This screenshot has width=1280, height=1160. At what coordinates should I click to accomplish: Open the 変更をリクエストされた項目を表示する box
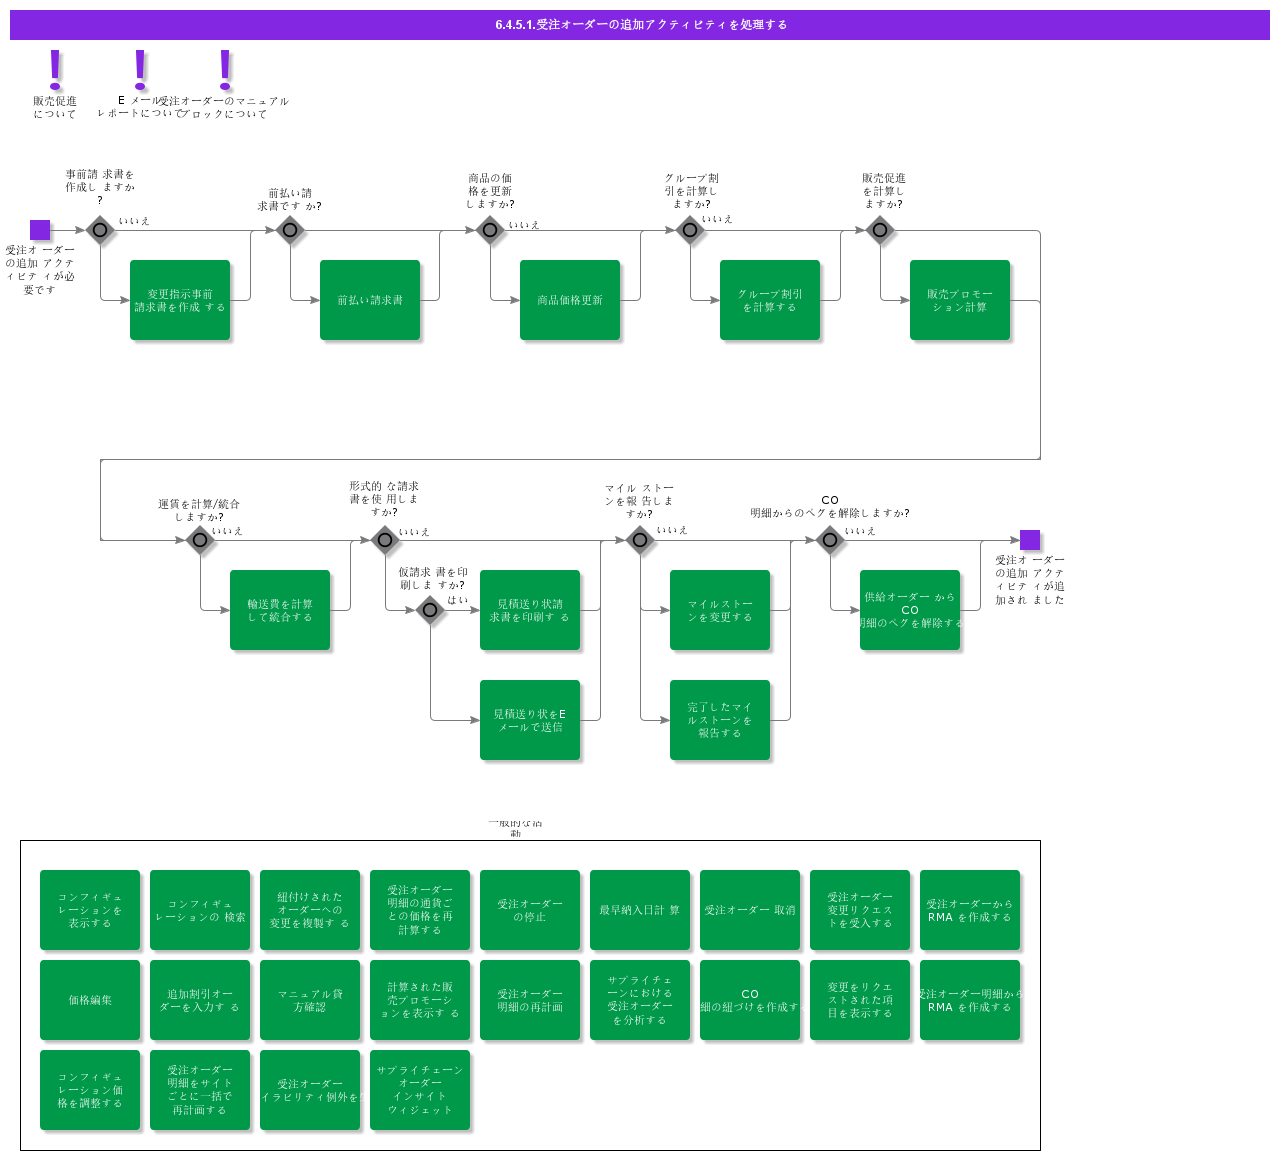click(860, 1000)
